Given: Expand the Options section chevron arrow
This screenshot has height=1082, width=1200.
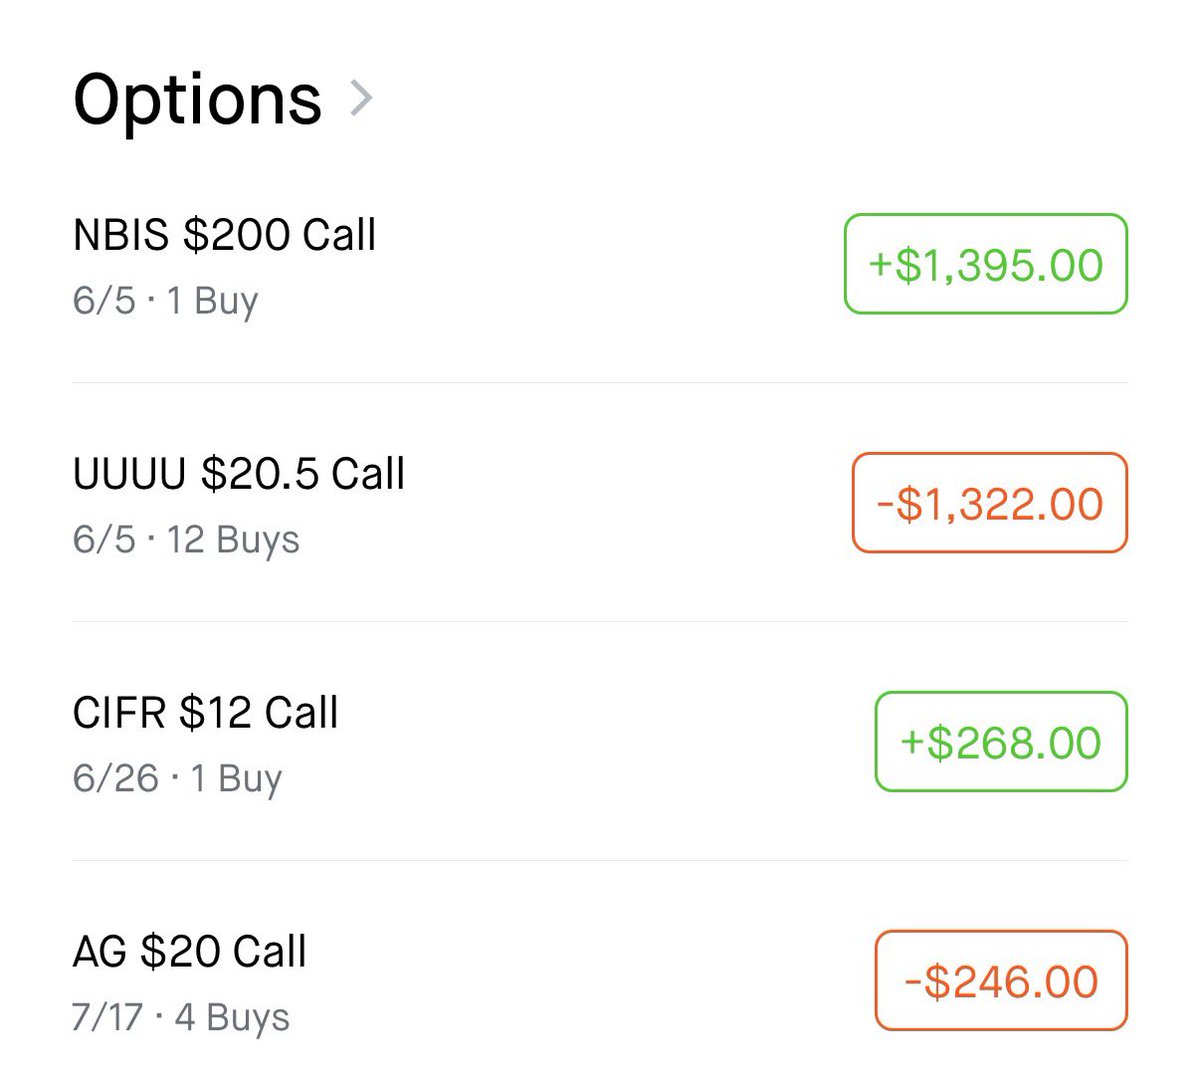Looking at the screenshot, I should pyautogui.click(x=361, y=99).
